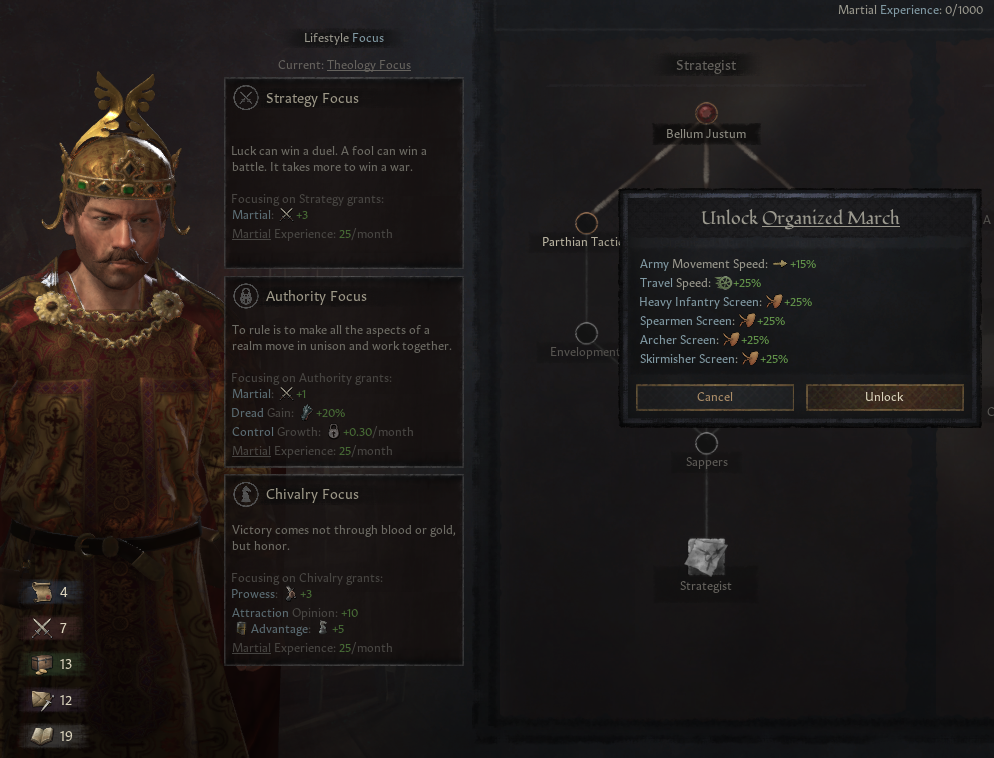994x758 pixels.
Task: Click the stewardship skill chest icon
Action: (42, 664)
